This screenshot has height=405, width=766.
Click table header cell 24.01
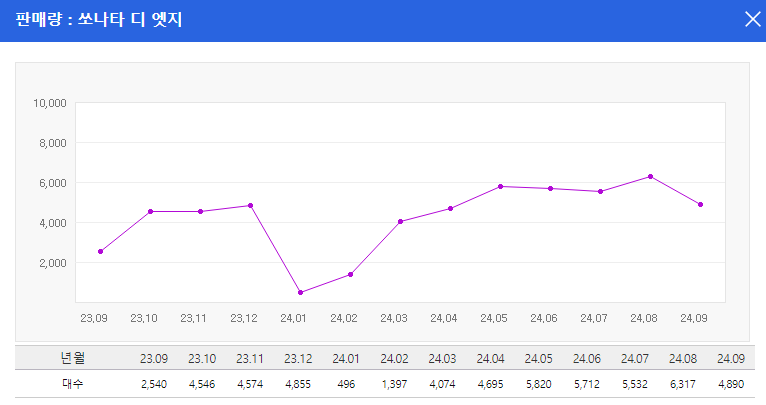(x=346, y=359)
